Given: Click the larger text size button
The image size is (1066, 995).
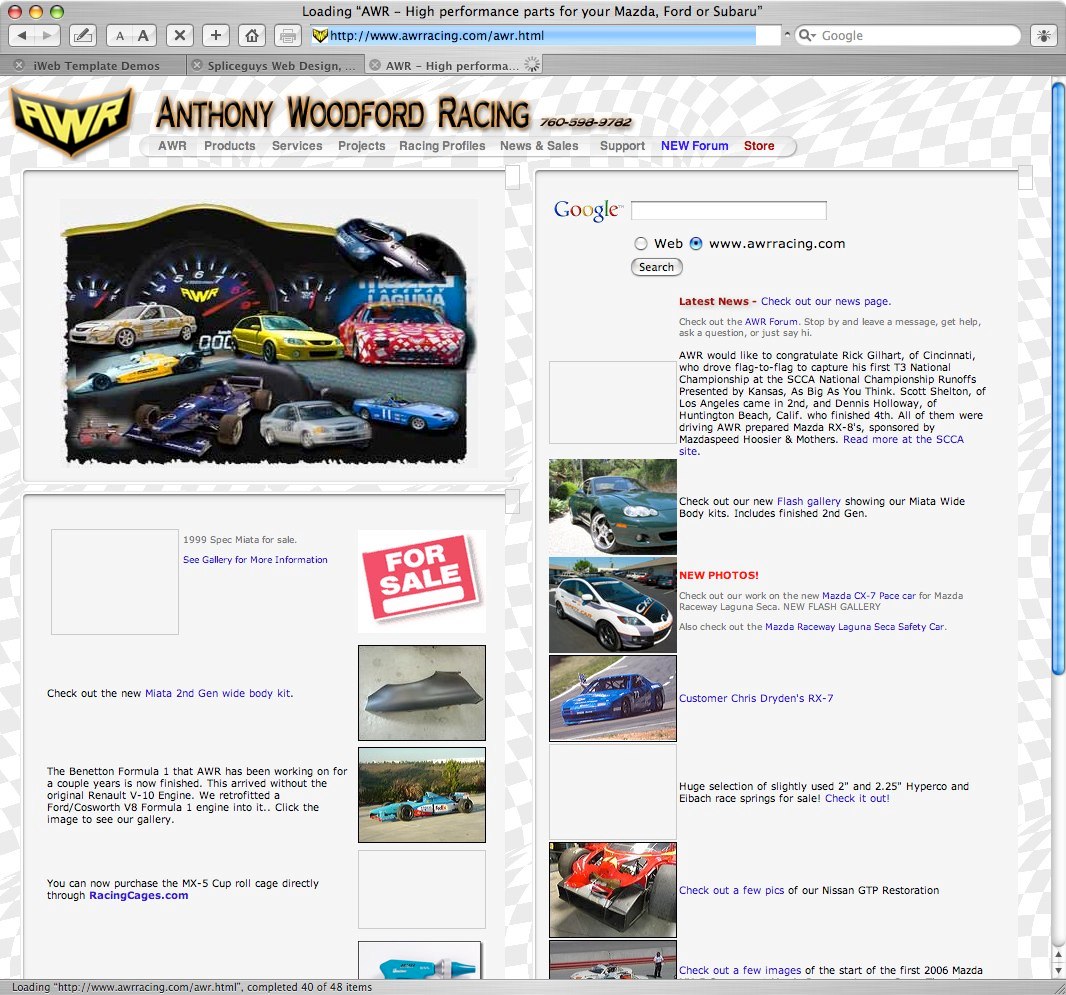Looking at the screenshot, I should click(143, 35).
